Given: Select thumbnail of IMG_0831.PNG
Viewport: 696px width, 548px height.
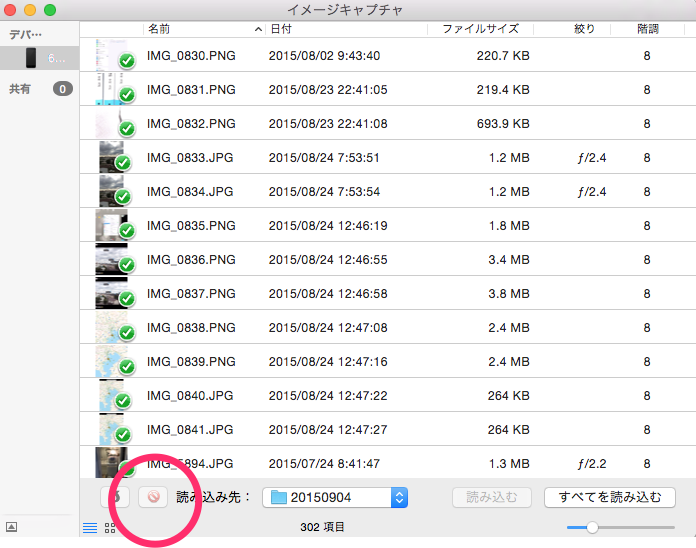Looking at the screenshot, I should click(112, 89).
